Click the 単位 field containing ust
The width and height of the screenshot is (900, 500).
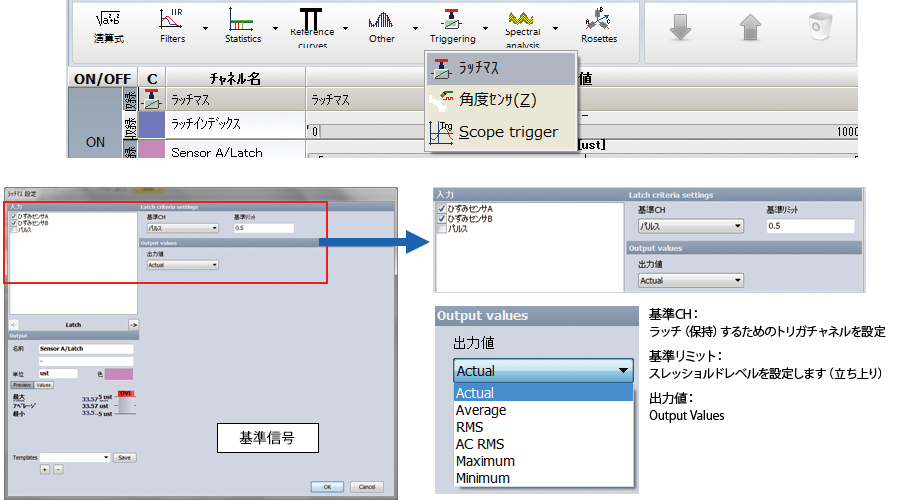tap(57, 373)
